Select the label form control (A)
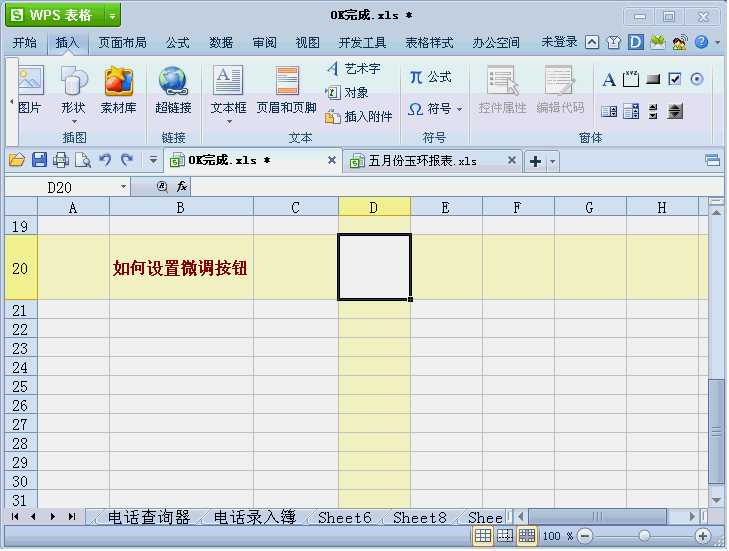The width and height of the screenshot is (729, 551). [x=609, y=80]
